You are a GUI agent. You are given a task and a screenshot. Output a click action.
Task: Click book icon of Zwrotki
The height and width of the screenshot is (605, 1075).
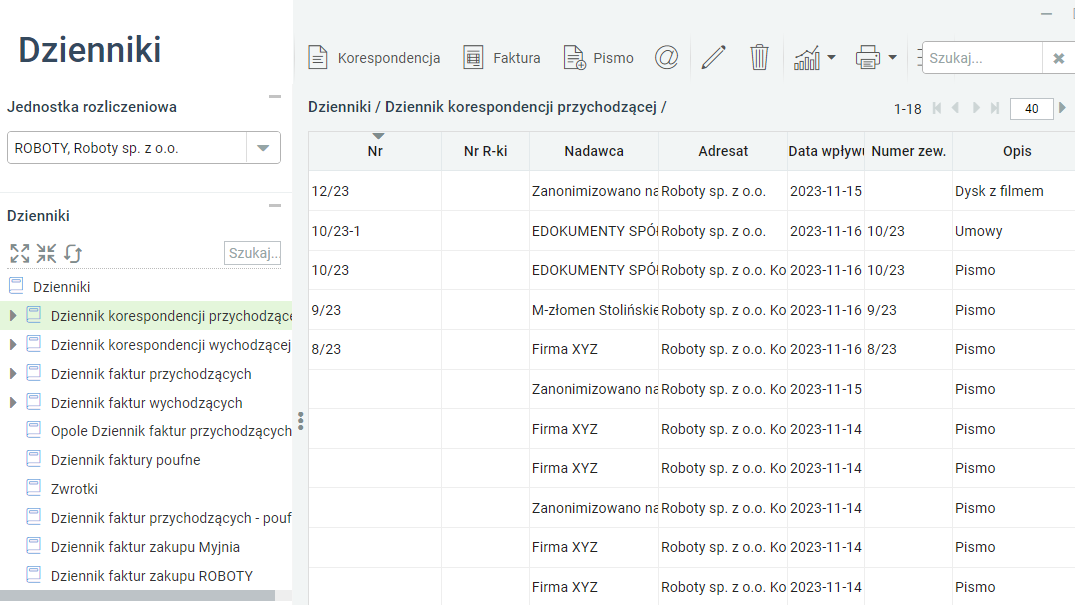[x=34, y=488]
